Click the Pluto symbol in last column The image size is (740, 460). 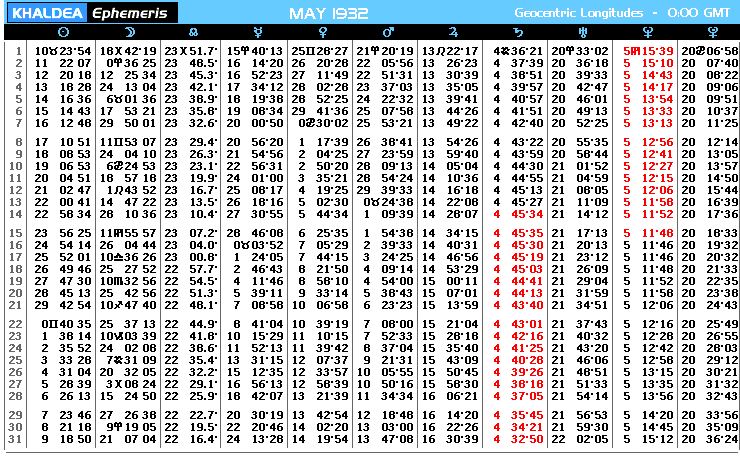[x=713, y=32]
